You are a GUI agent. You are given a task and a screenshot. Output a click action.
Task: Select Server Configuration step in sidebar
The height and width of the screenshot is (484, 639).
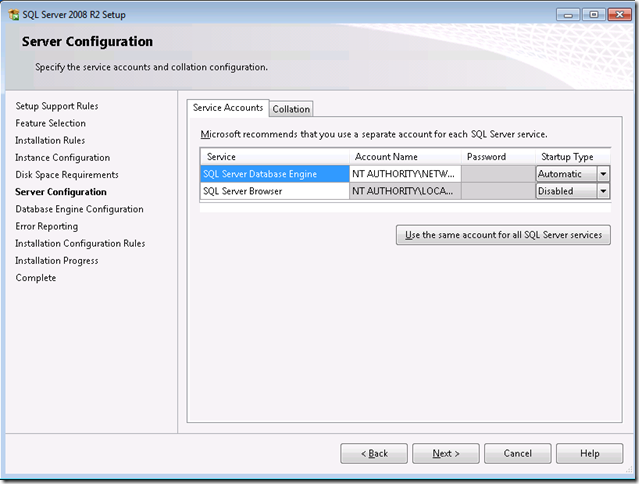(x=61, y=192)
